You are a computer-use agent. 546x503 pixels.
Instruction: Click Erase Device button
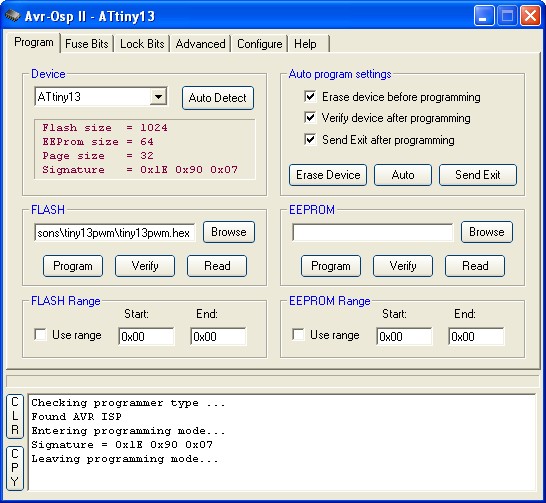click(x=328, y=175)
